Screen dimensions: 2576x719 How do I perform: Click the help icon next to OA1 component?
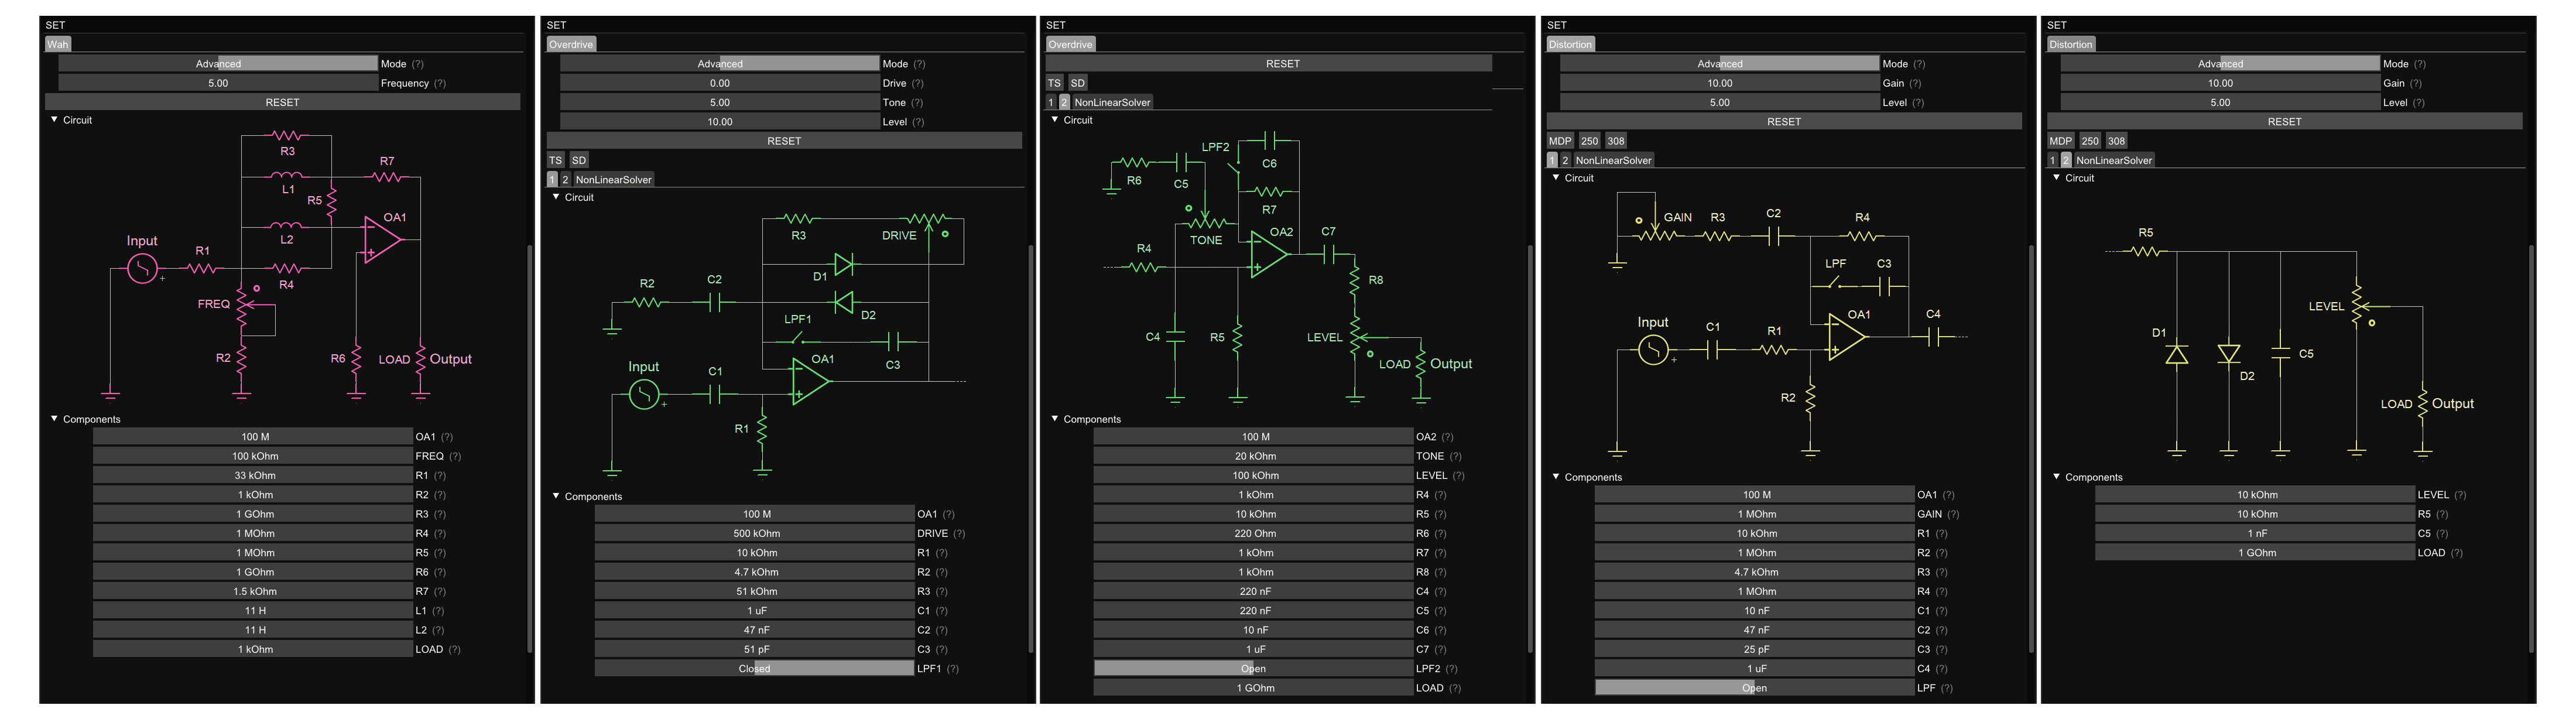click(447, 436)
